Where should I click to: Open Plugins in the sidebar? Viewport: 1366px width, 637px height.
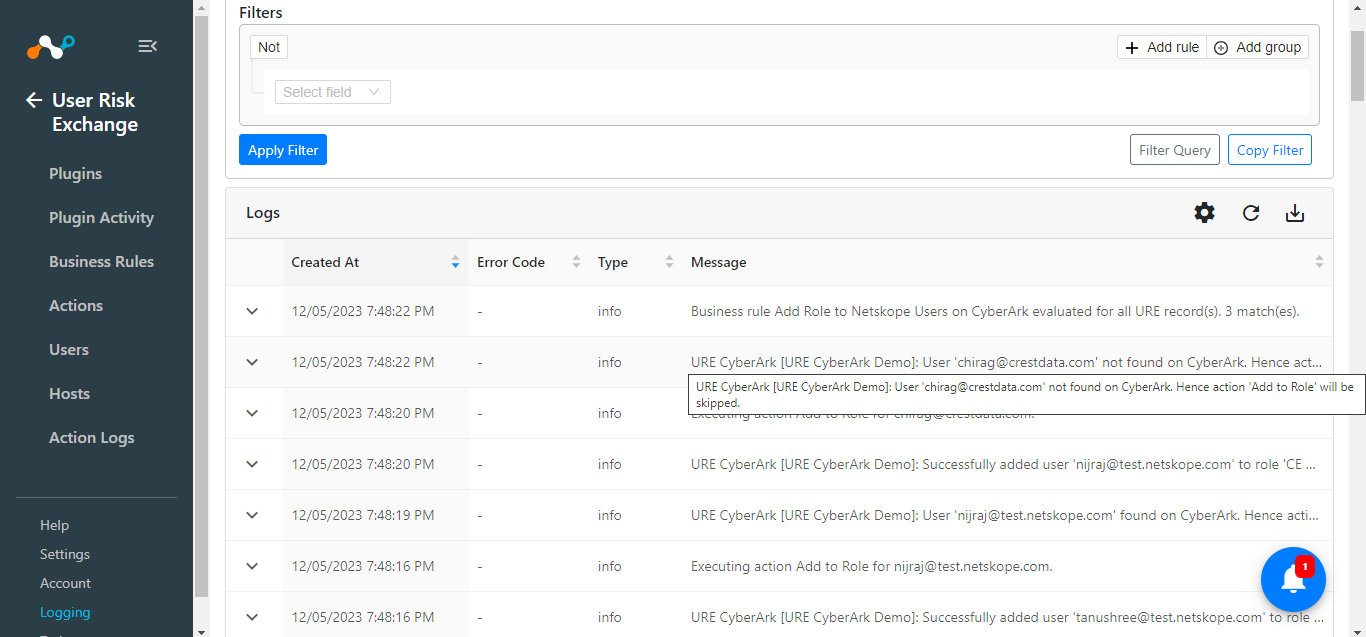click(76, 173)
